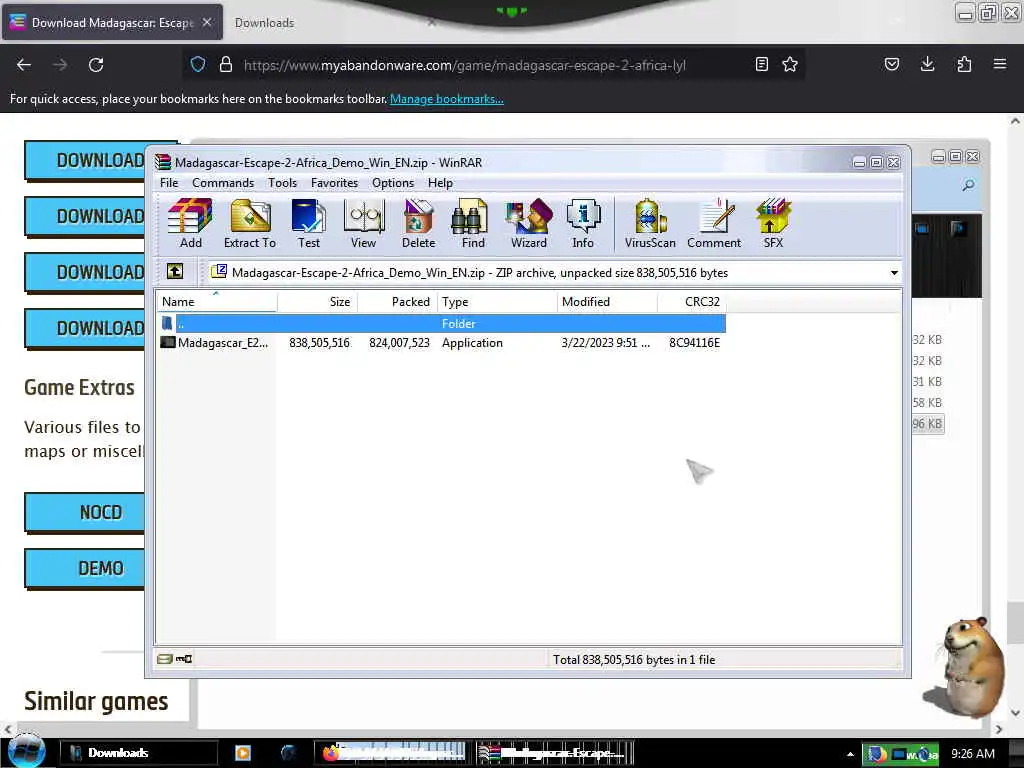Open the WinRAR Wizard icon
The image size is (1024, 768).
(x=528, y=223)
